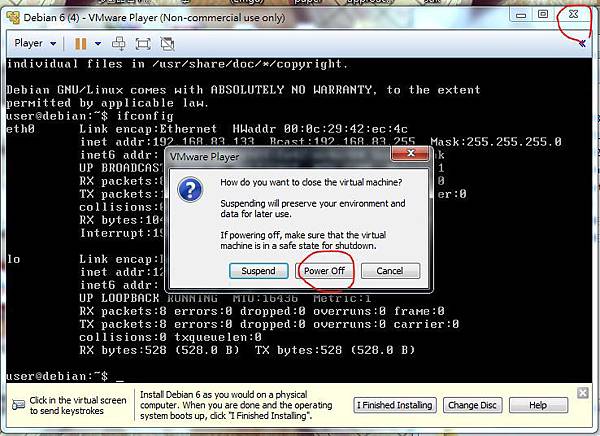
Task: Click the blue question mark icon in dialog
Action: pyautogui.click(x=190, y=189)
